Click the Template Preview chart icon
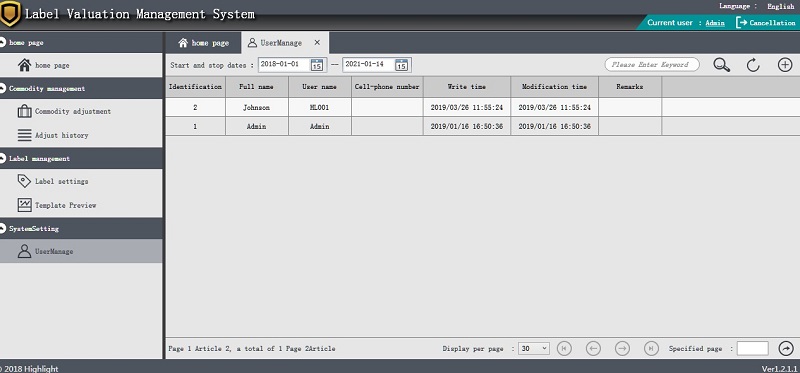This screenshot has width=800, height=373. click(x=24, y=205)
